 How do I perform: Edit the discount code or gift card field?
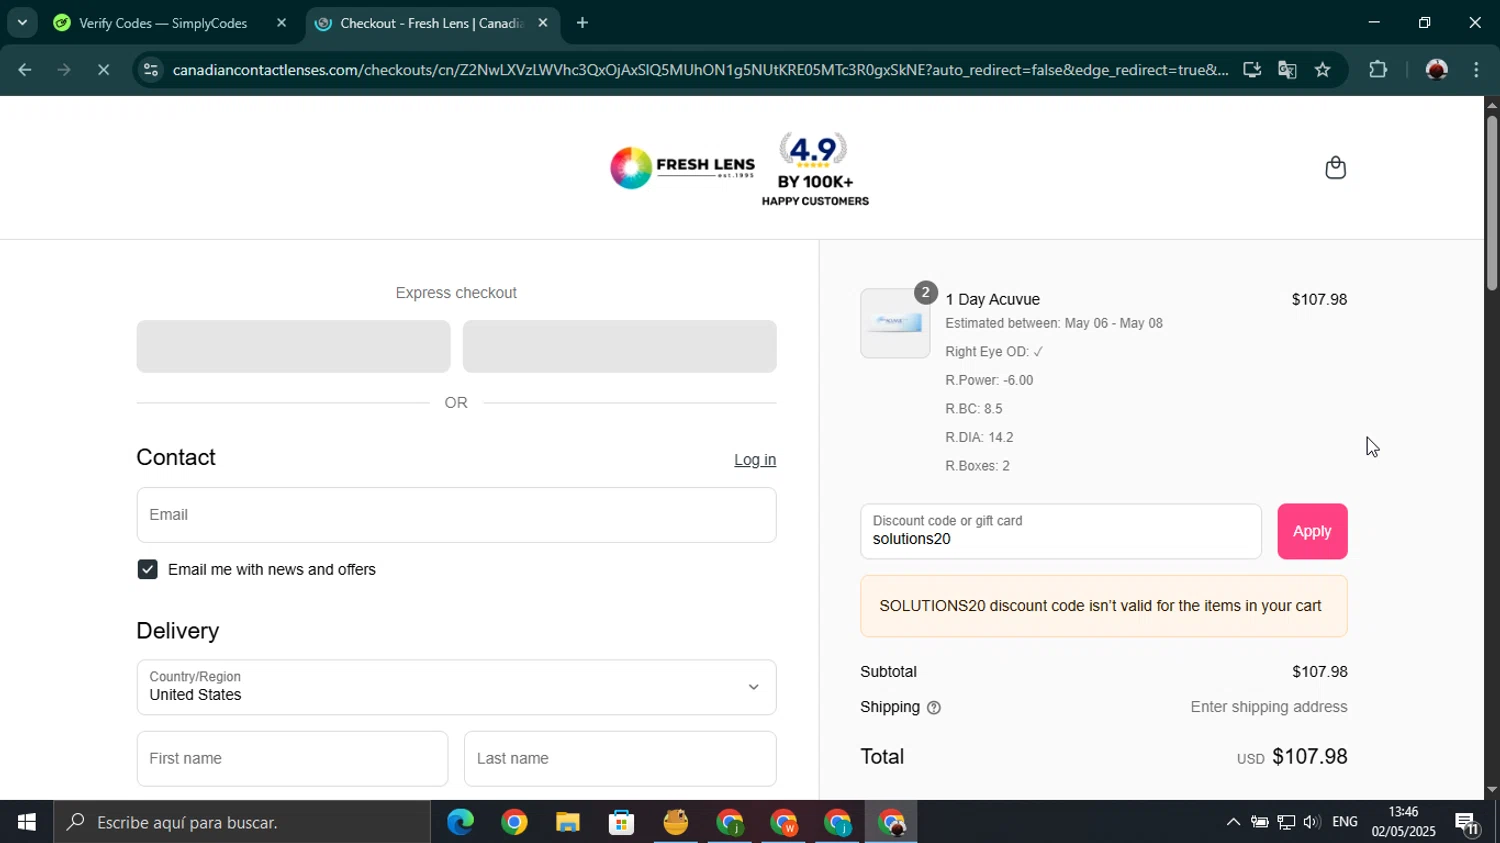point(1061,532)
